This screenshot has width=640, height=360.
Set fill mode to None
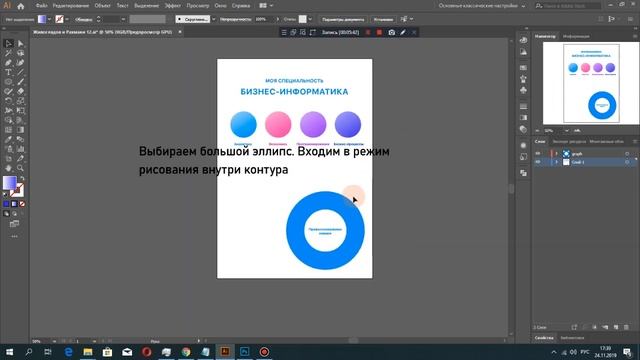[22, 204]
